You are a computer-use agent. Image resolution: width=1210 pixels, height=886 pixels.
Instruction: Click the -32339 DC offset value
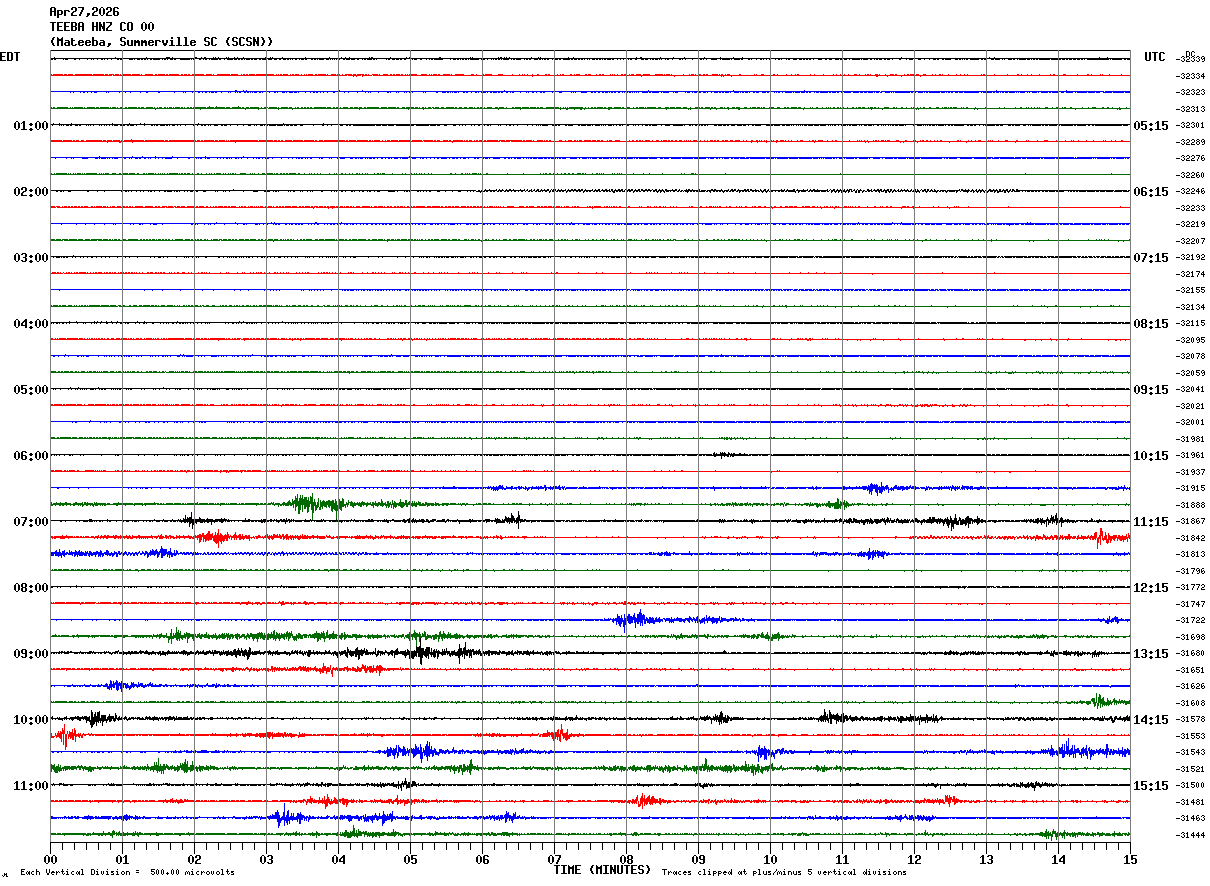1191,60
